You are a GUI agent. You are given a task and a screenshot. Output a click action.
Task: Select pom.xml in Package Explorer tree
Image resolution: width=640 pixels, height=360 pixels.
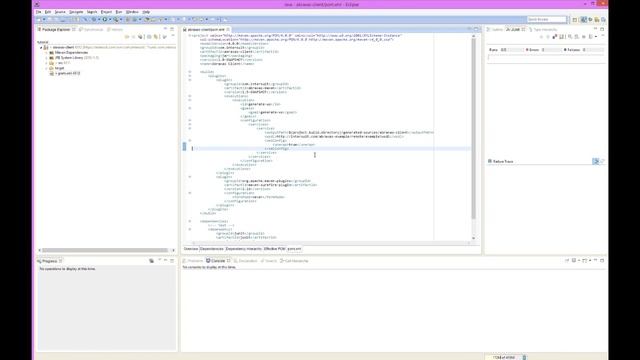tap(65, 73)
